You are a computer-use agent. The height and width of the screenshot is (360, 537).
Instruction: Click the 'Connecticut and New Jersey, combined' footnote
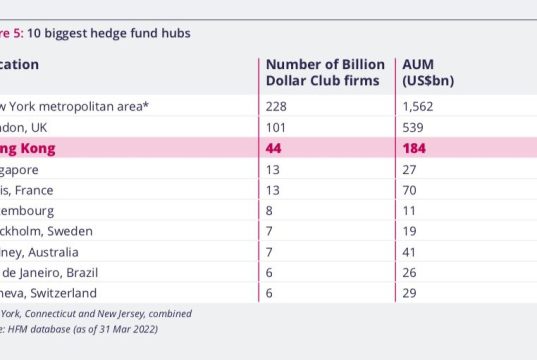[108, 314]
